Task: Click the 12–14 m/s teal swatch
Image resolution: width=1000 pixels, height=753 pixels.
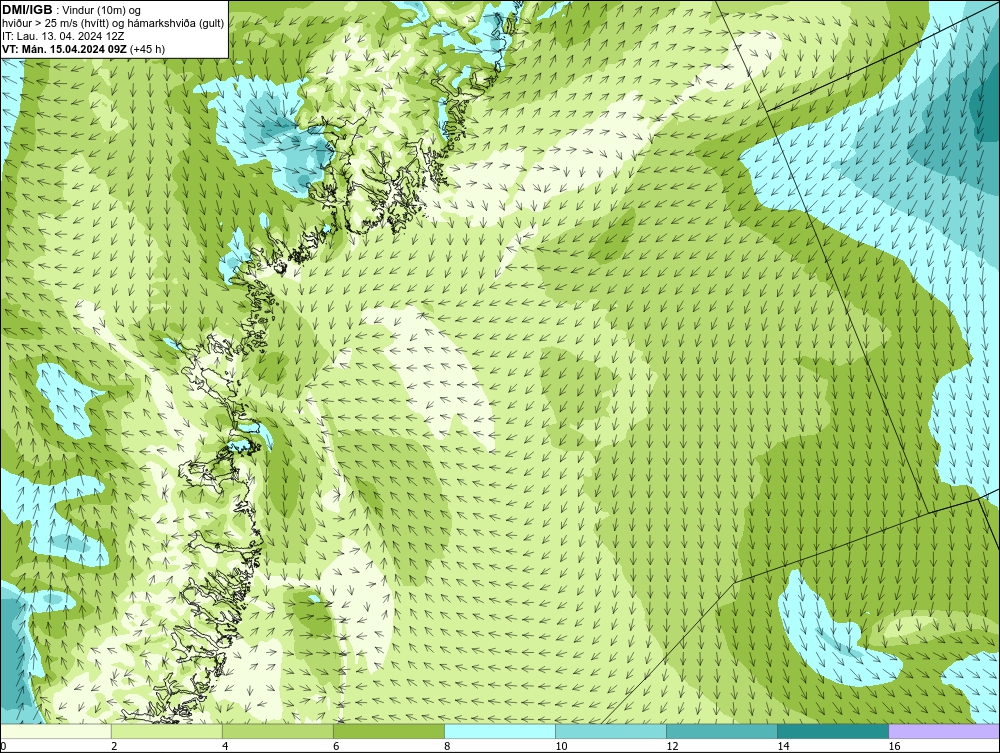Action: 721,731
